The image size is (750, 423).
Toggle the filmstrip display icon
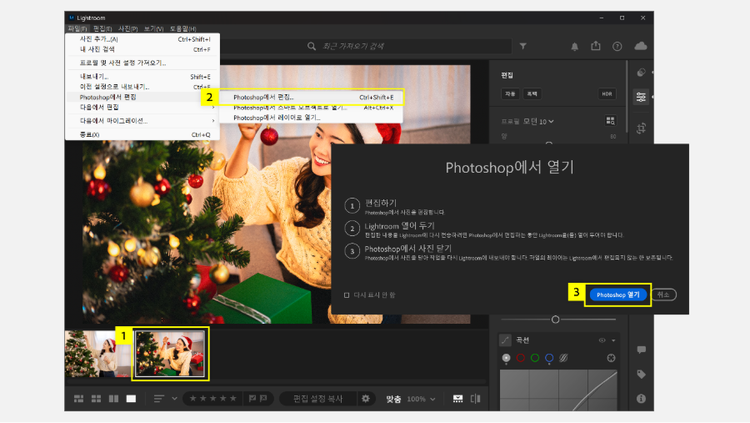[458, 399]
